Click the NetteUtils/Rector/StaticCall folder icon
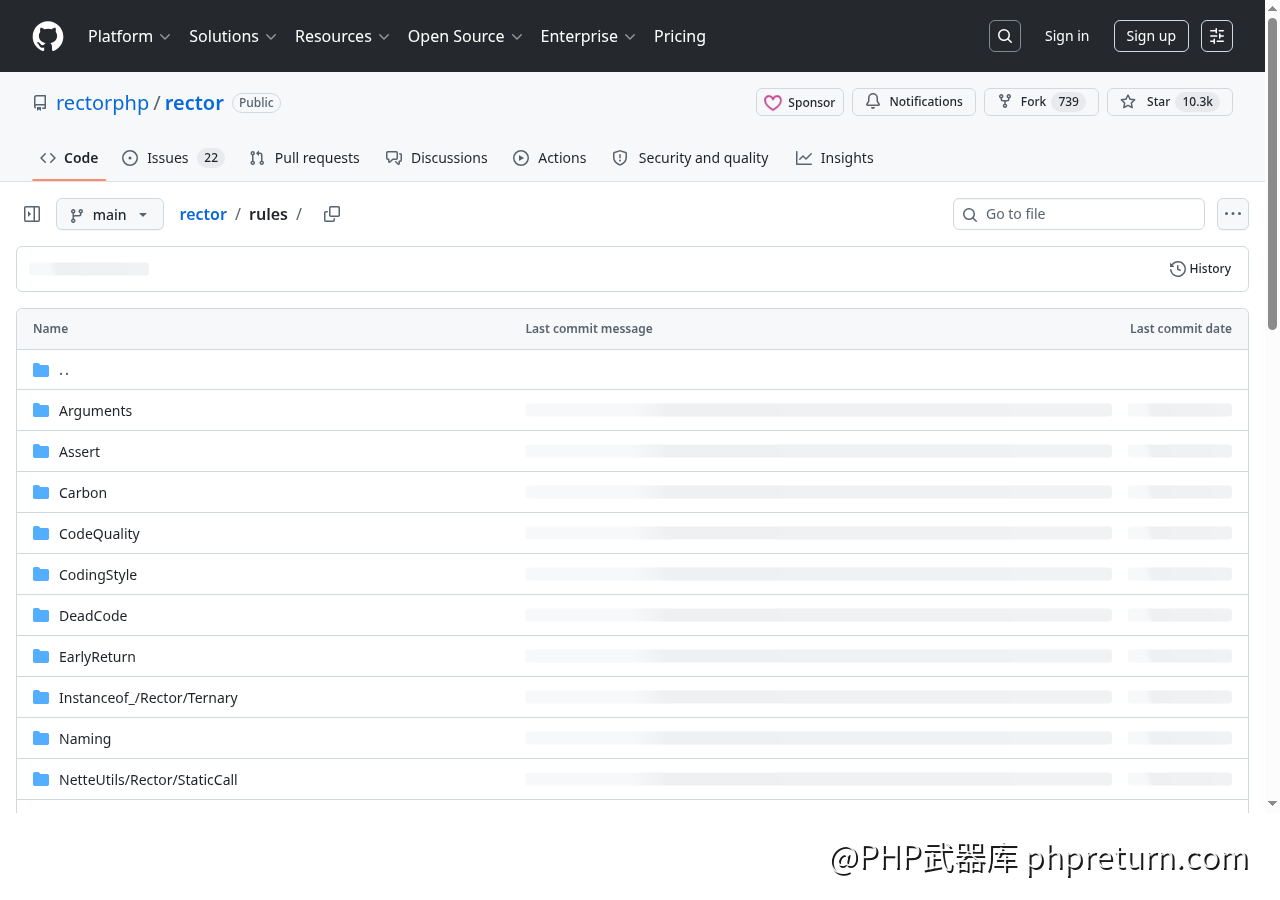Screen dimensions: 1280x900 (x=41, y=779)
